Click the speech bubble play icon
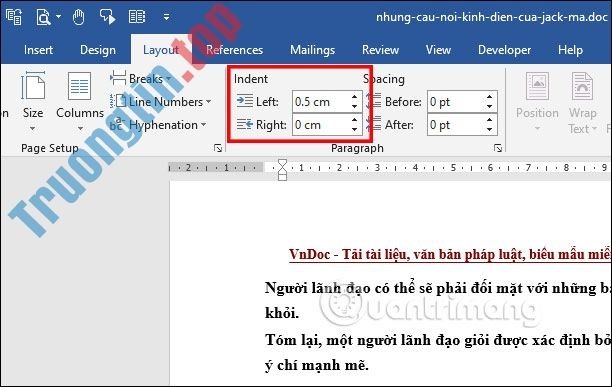Viewport: 612px width, 387px height. point(107,17)
